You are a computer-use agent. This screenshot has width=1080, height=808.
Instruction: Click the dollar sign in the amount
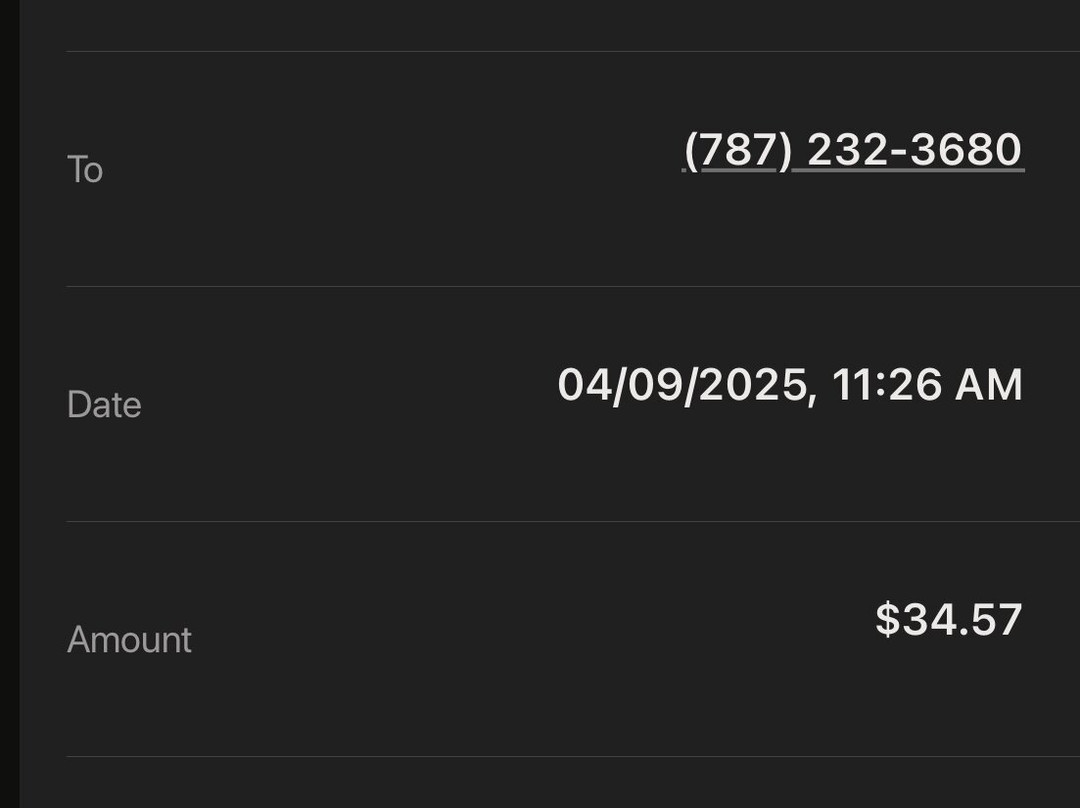tap(887, 619)
